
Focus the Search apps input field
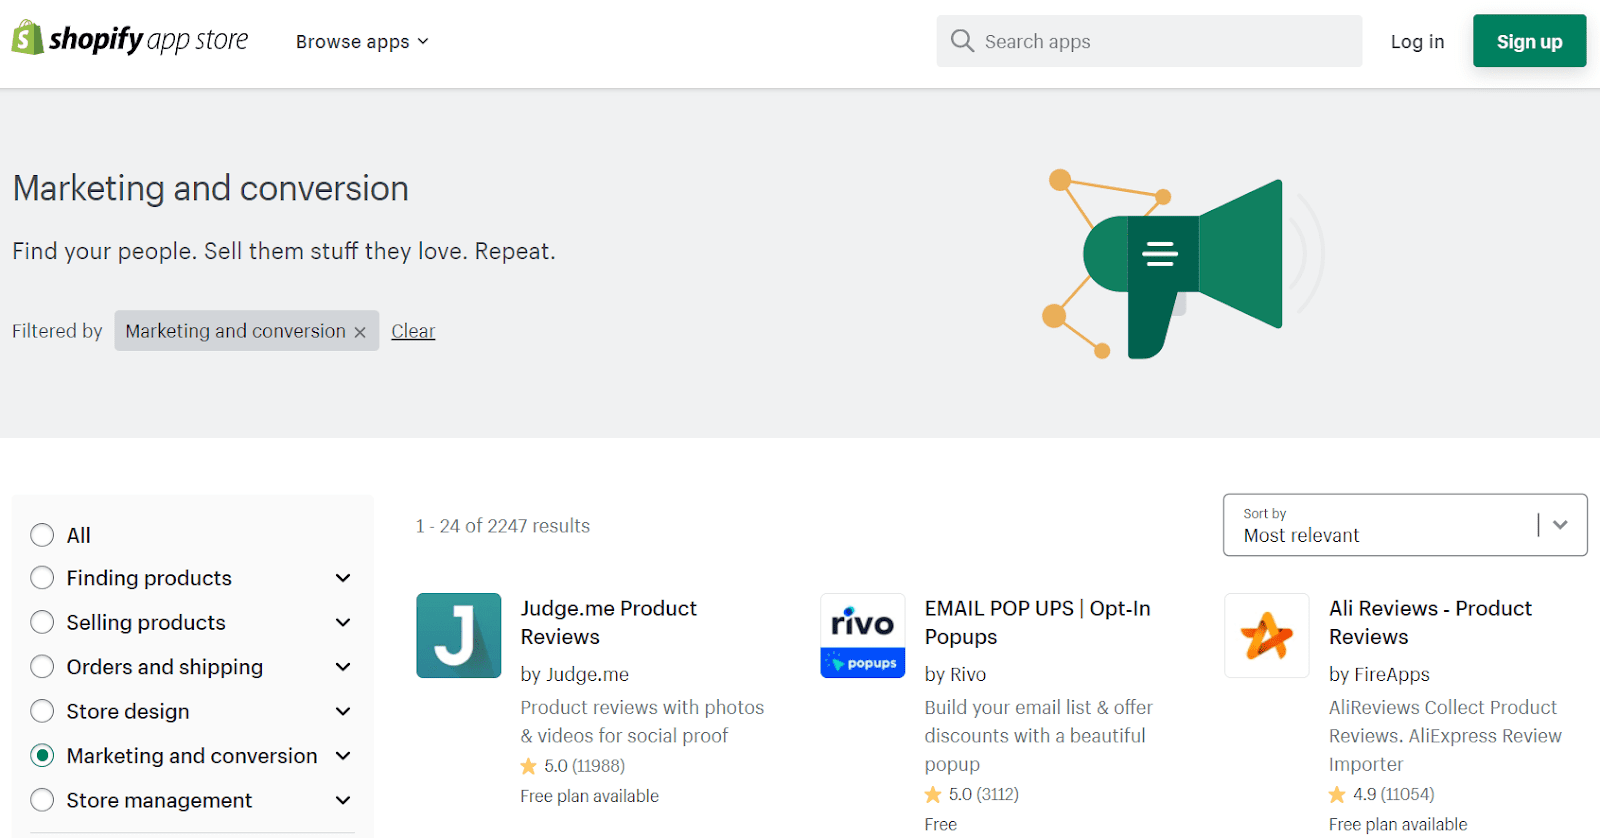click(1149, 41)
